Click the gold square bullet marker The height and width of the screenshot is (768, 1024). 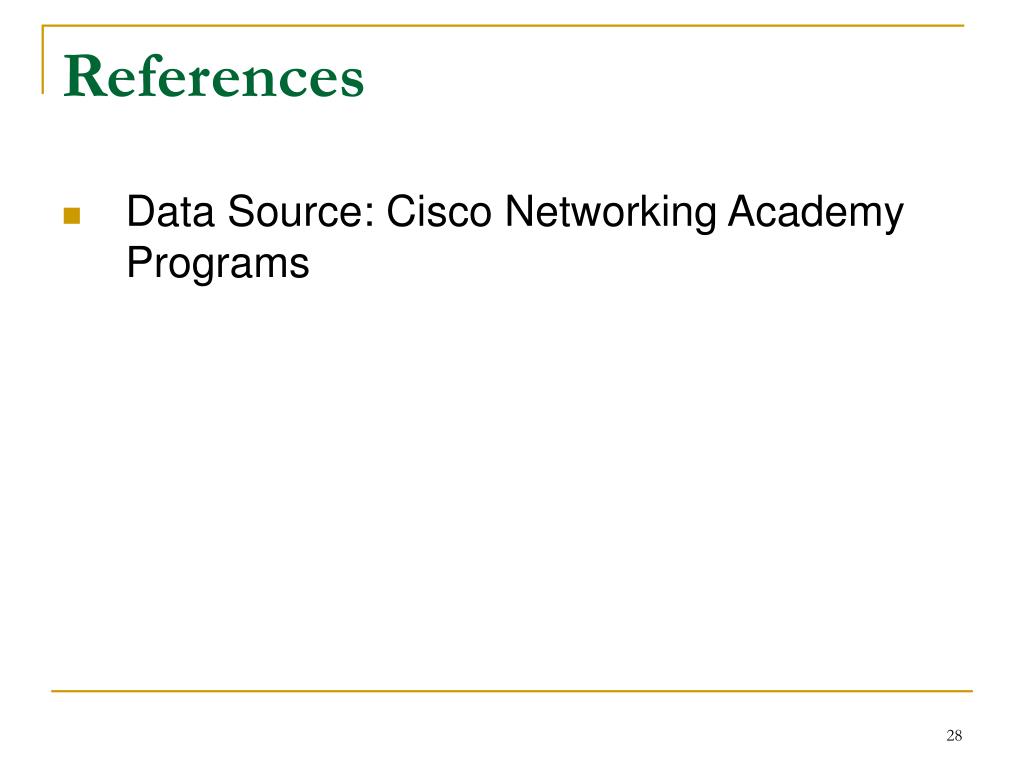coord(72,216)
